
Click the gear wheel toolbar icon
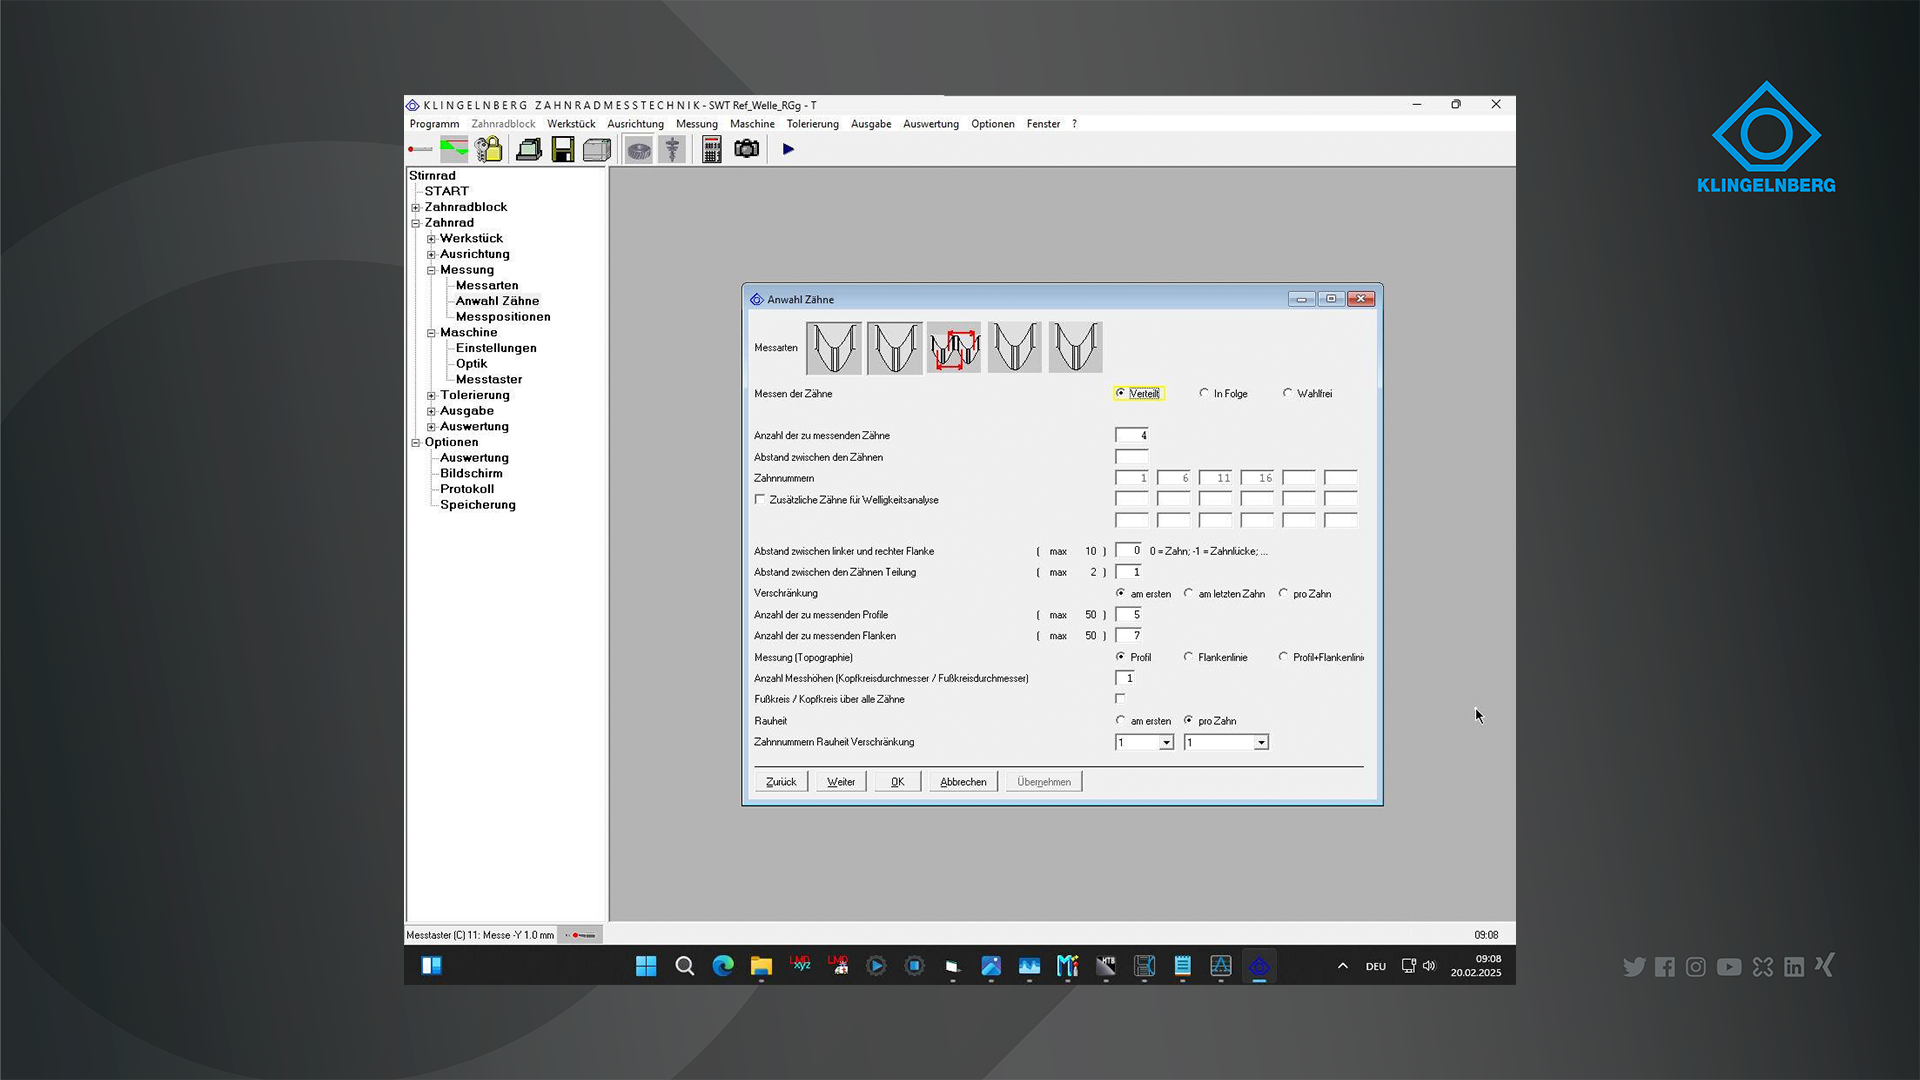coord(638,150)
